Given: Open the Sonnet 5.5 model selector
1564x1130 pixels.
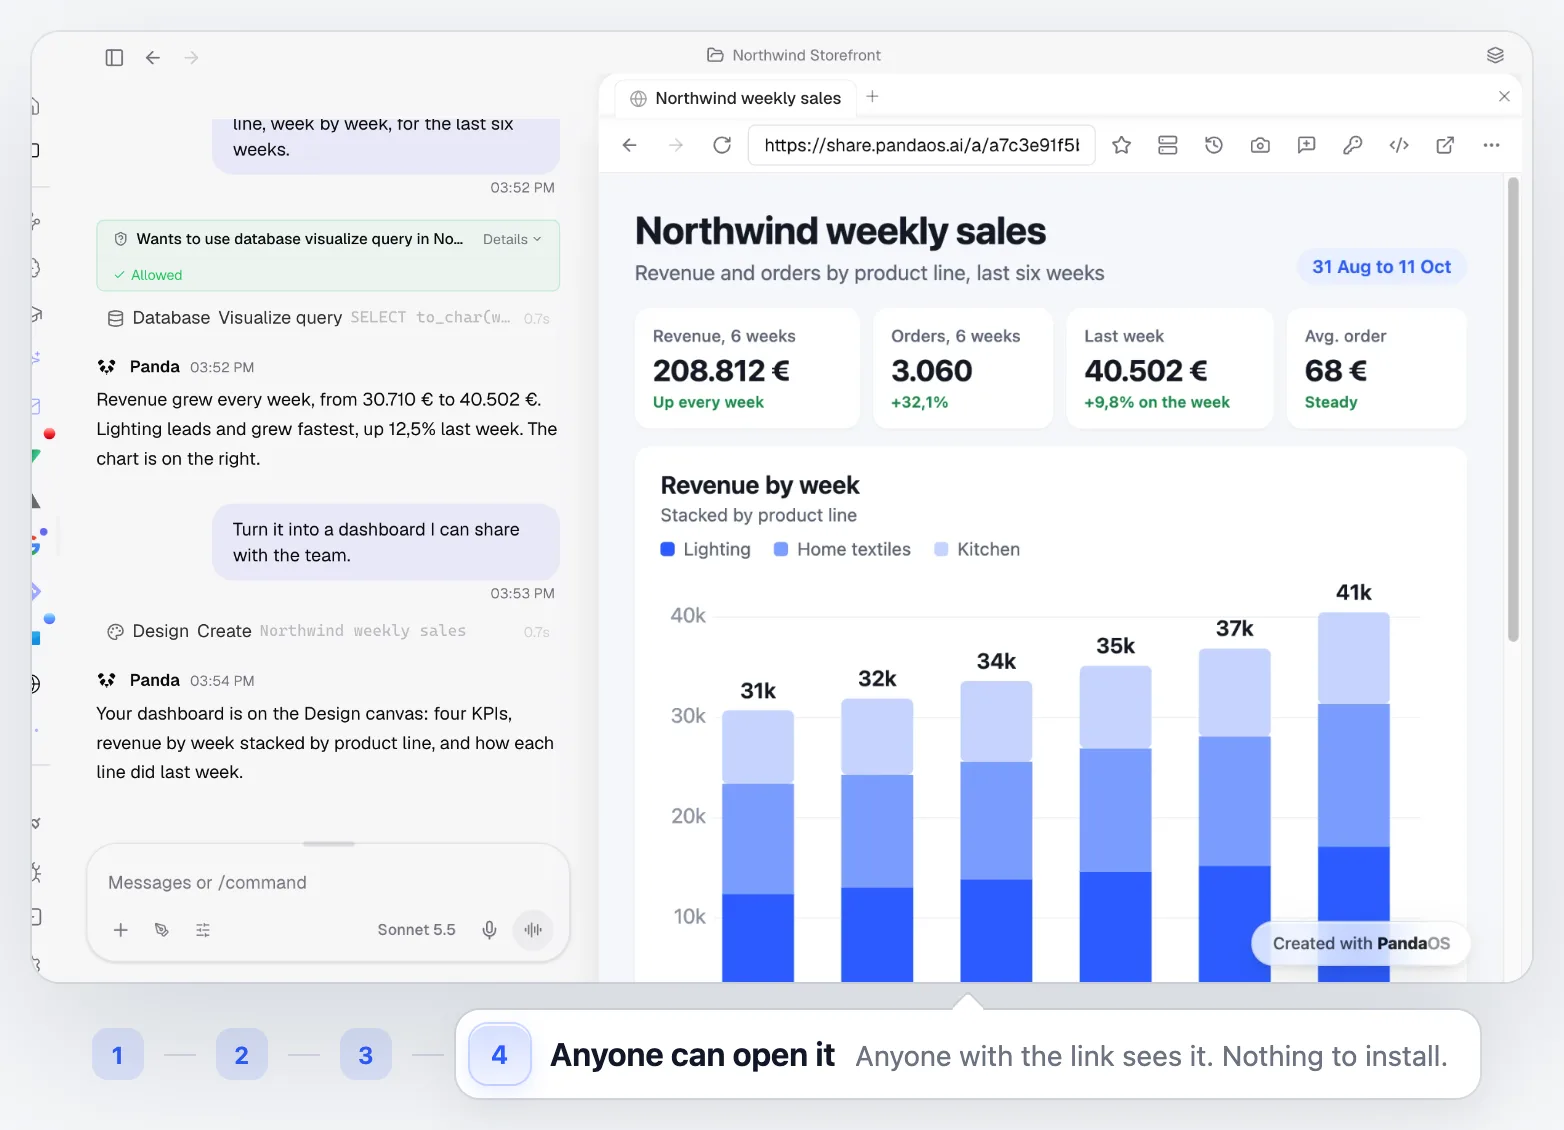Looking at the screenshot, I should pyautogui.click(x=416, y=930).
